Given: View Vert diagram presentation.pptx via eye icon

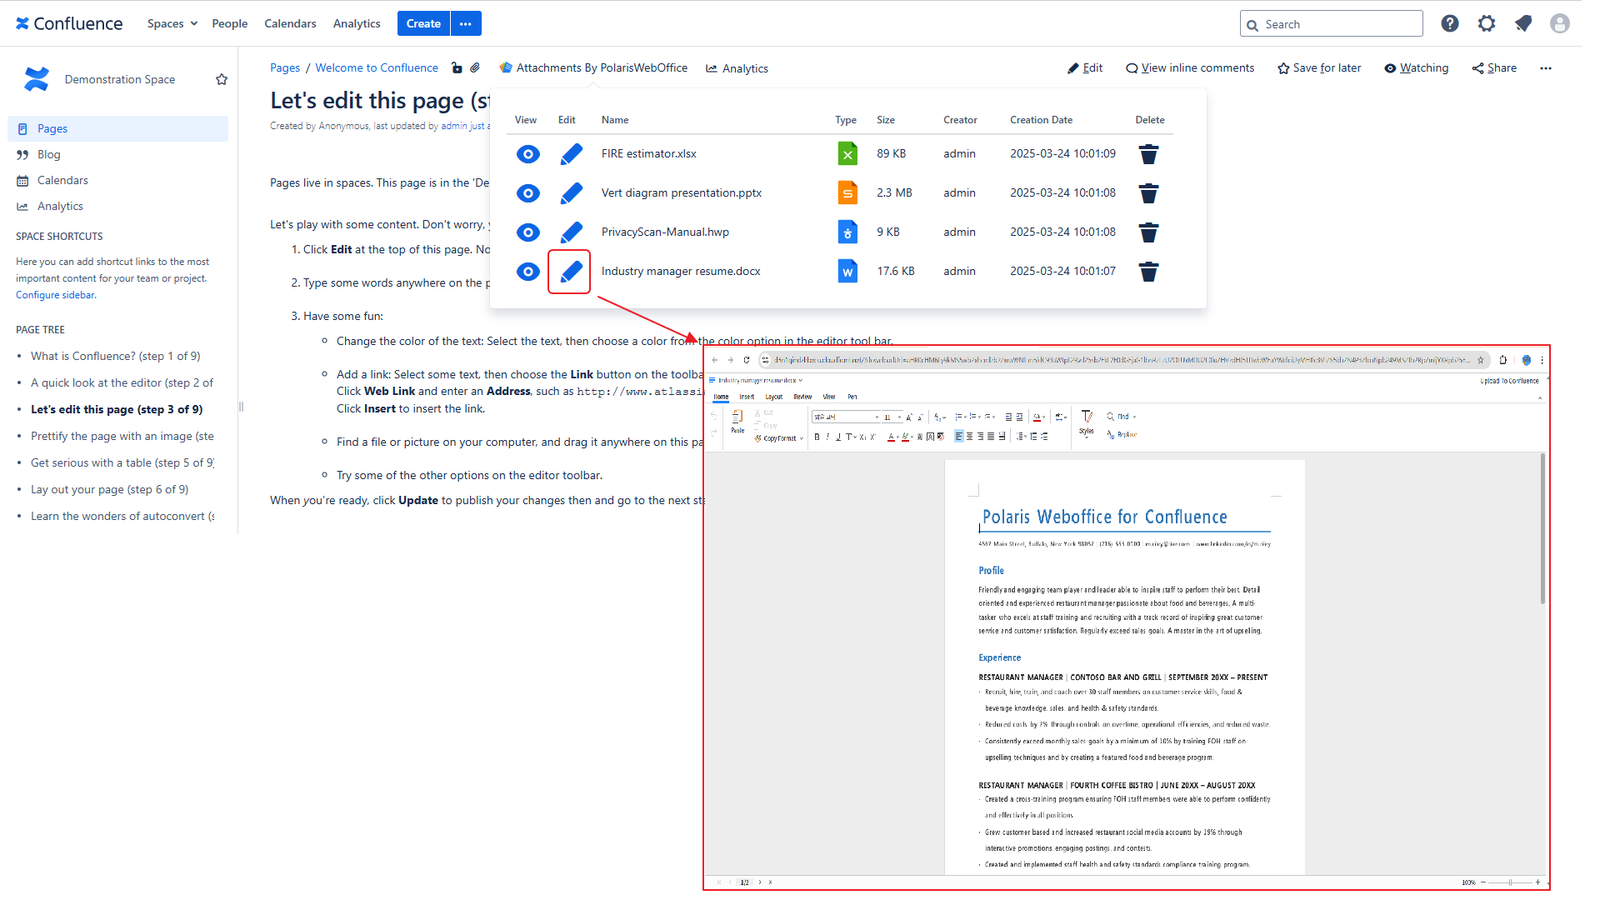Looking at the screenshot, I should point(528,193).
